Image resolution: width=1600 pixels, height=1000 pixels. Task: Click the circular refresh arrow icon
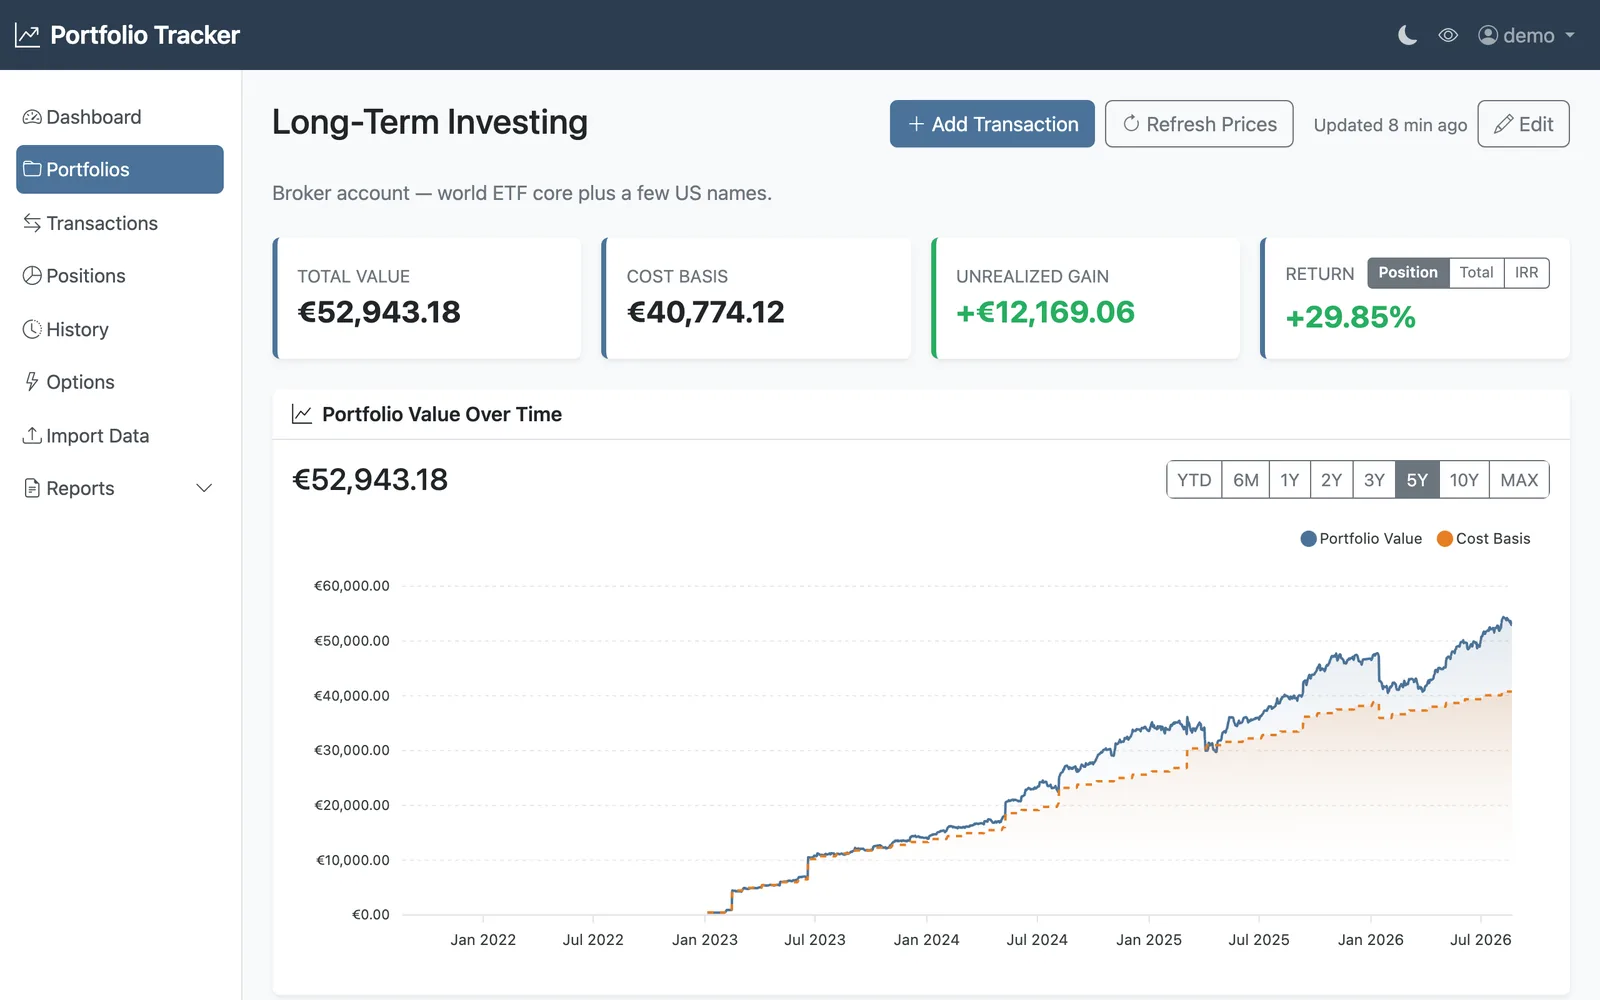(x=1131, y=124)
